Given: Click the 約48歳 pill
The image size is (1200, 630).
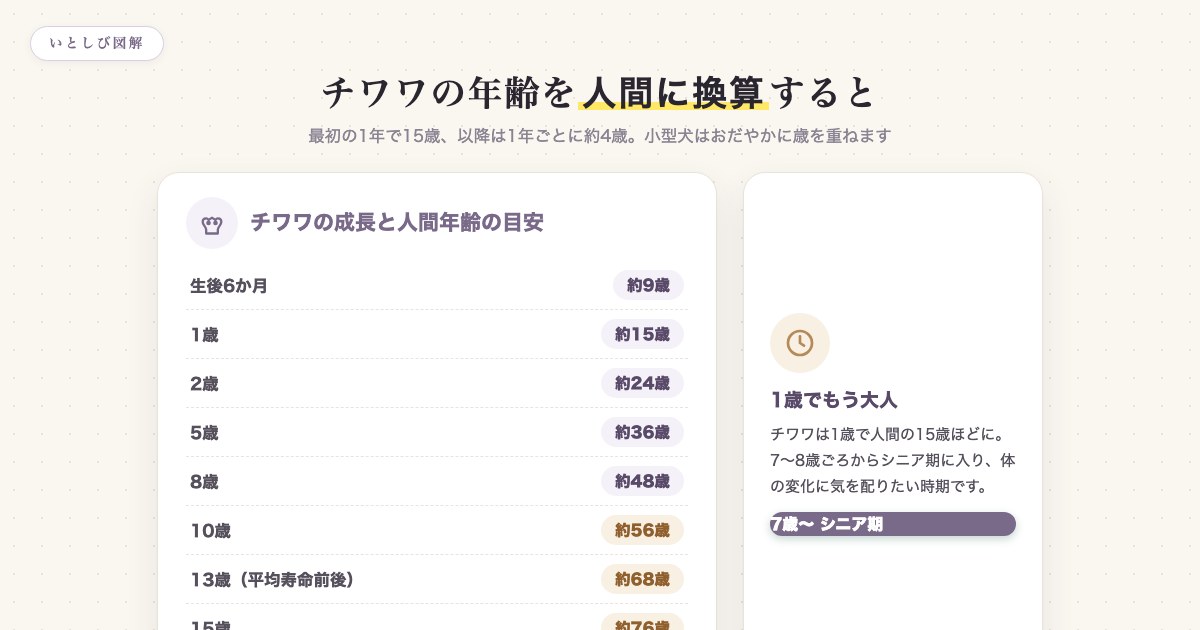Looking at the screenshot, I should (642, 481).
